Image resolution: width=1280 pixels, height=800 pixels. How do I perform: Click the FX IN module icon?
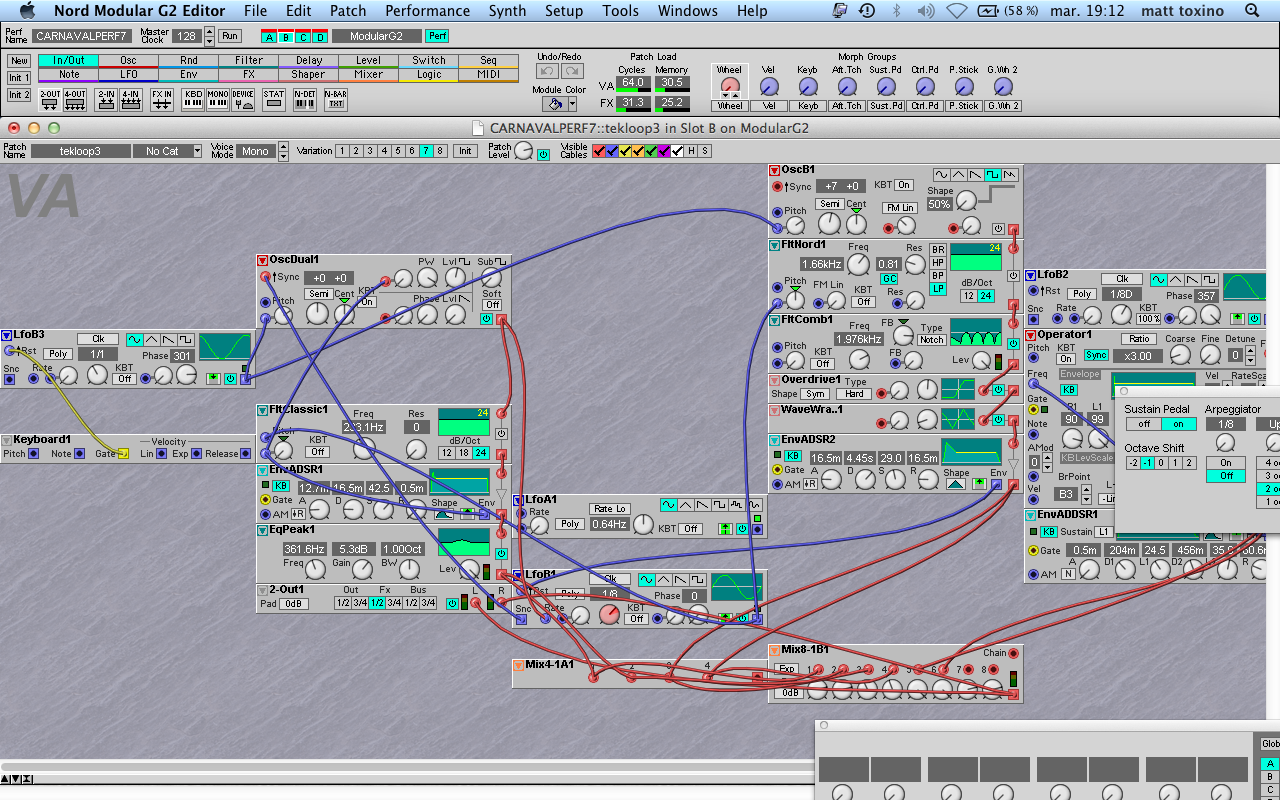pyautogui.click(x=162, y=100)
